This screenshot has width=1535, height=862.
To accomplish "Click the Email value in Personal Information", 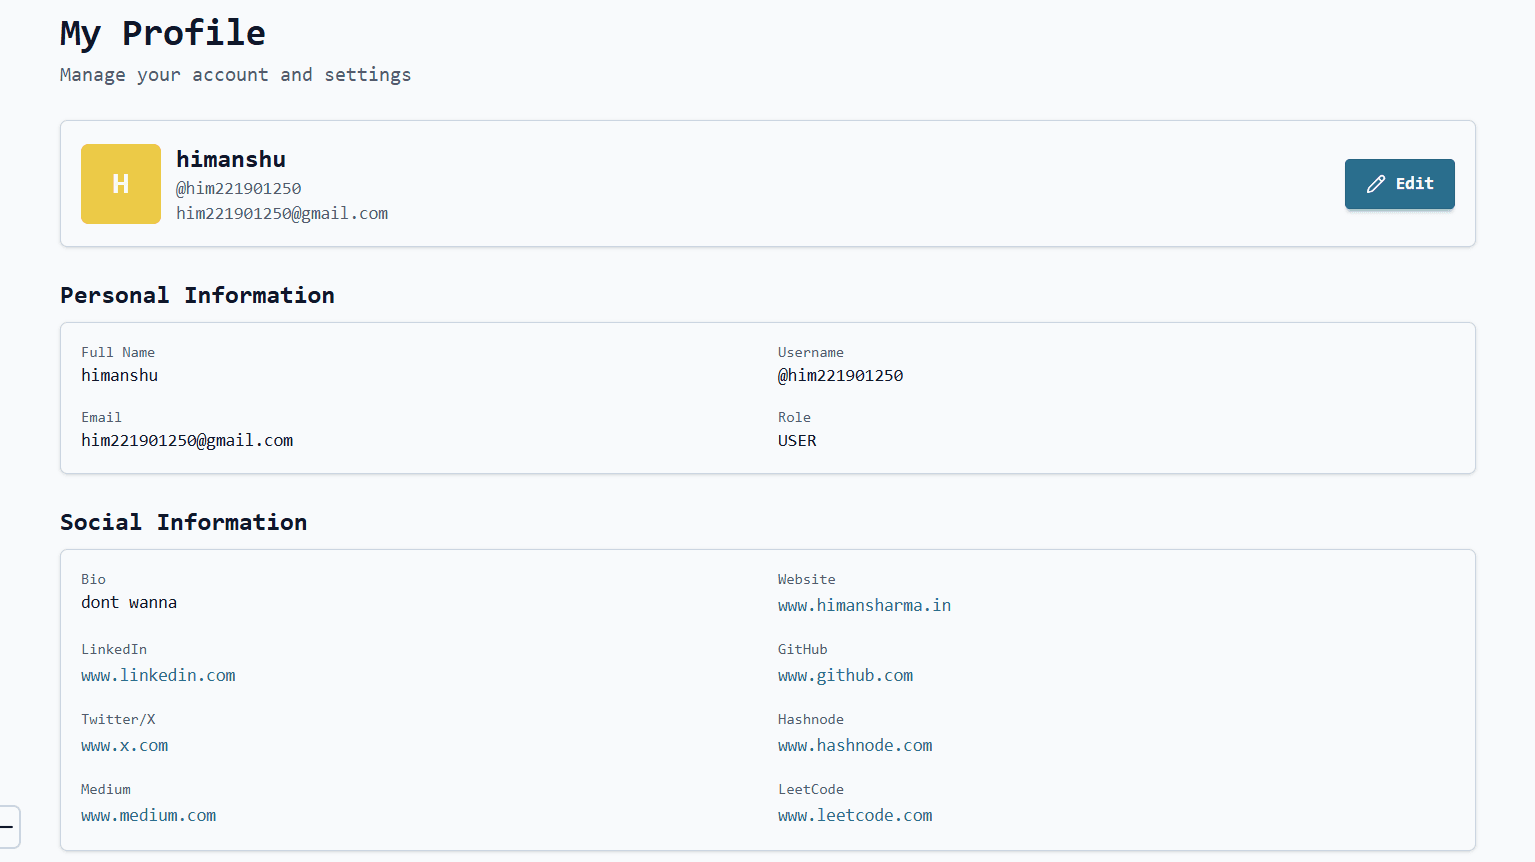I will click(x=187, y=440).
